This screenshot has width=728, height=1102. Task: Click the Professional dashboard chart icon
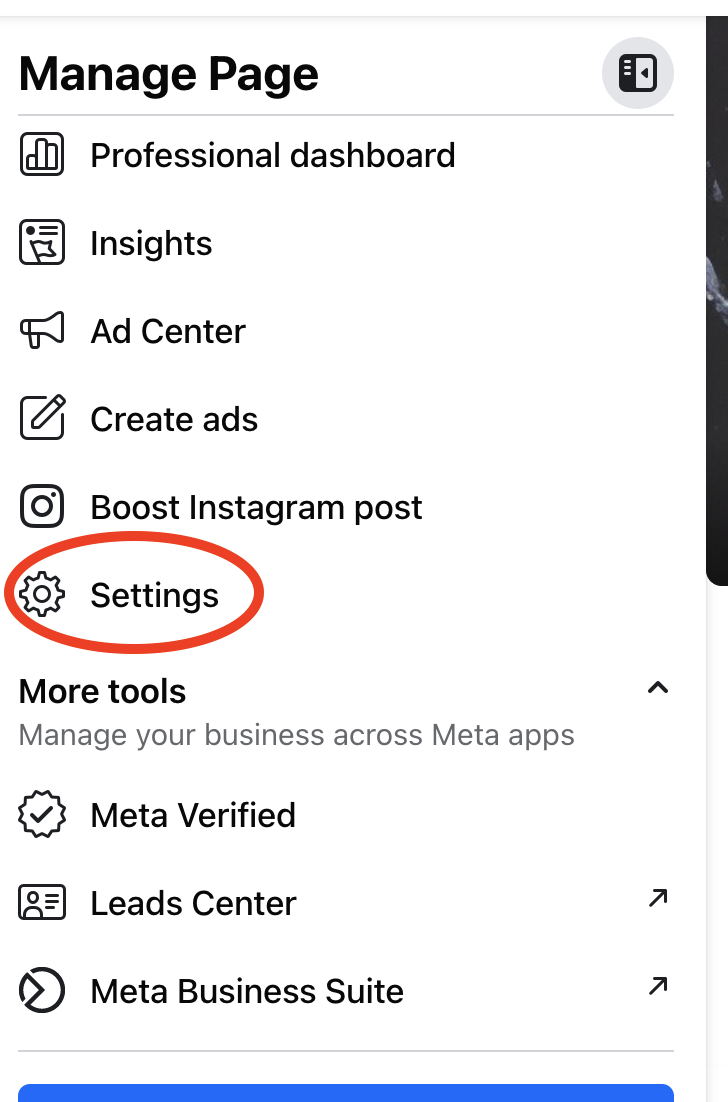click(x=42, y=156)
